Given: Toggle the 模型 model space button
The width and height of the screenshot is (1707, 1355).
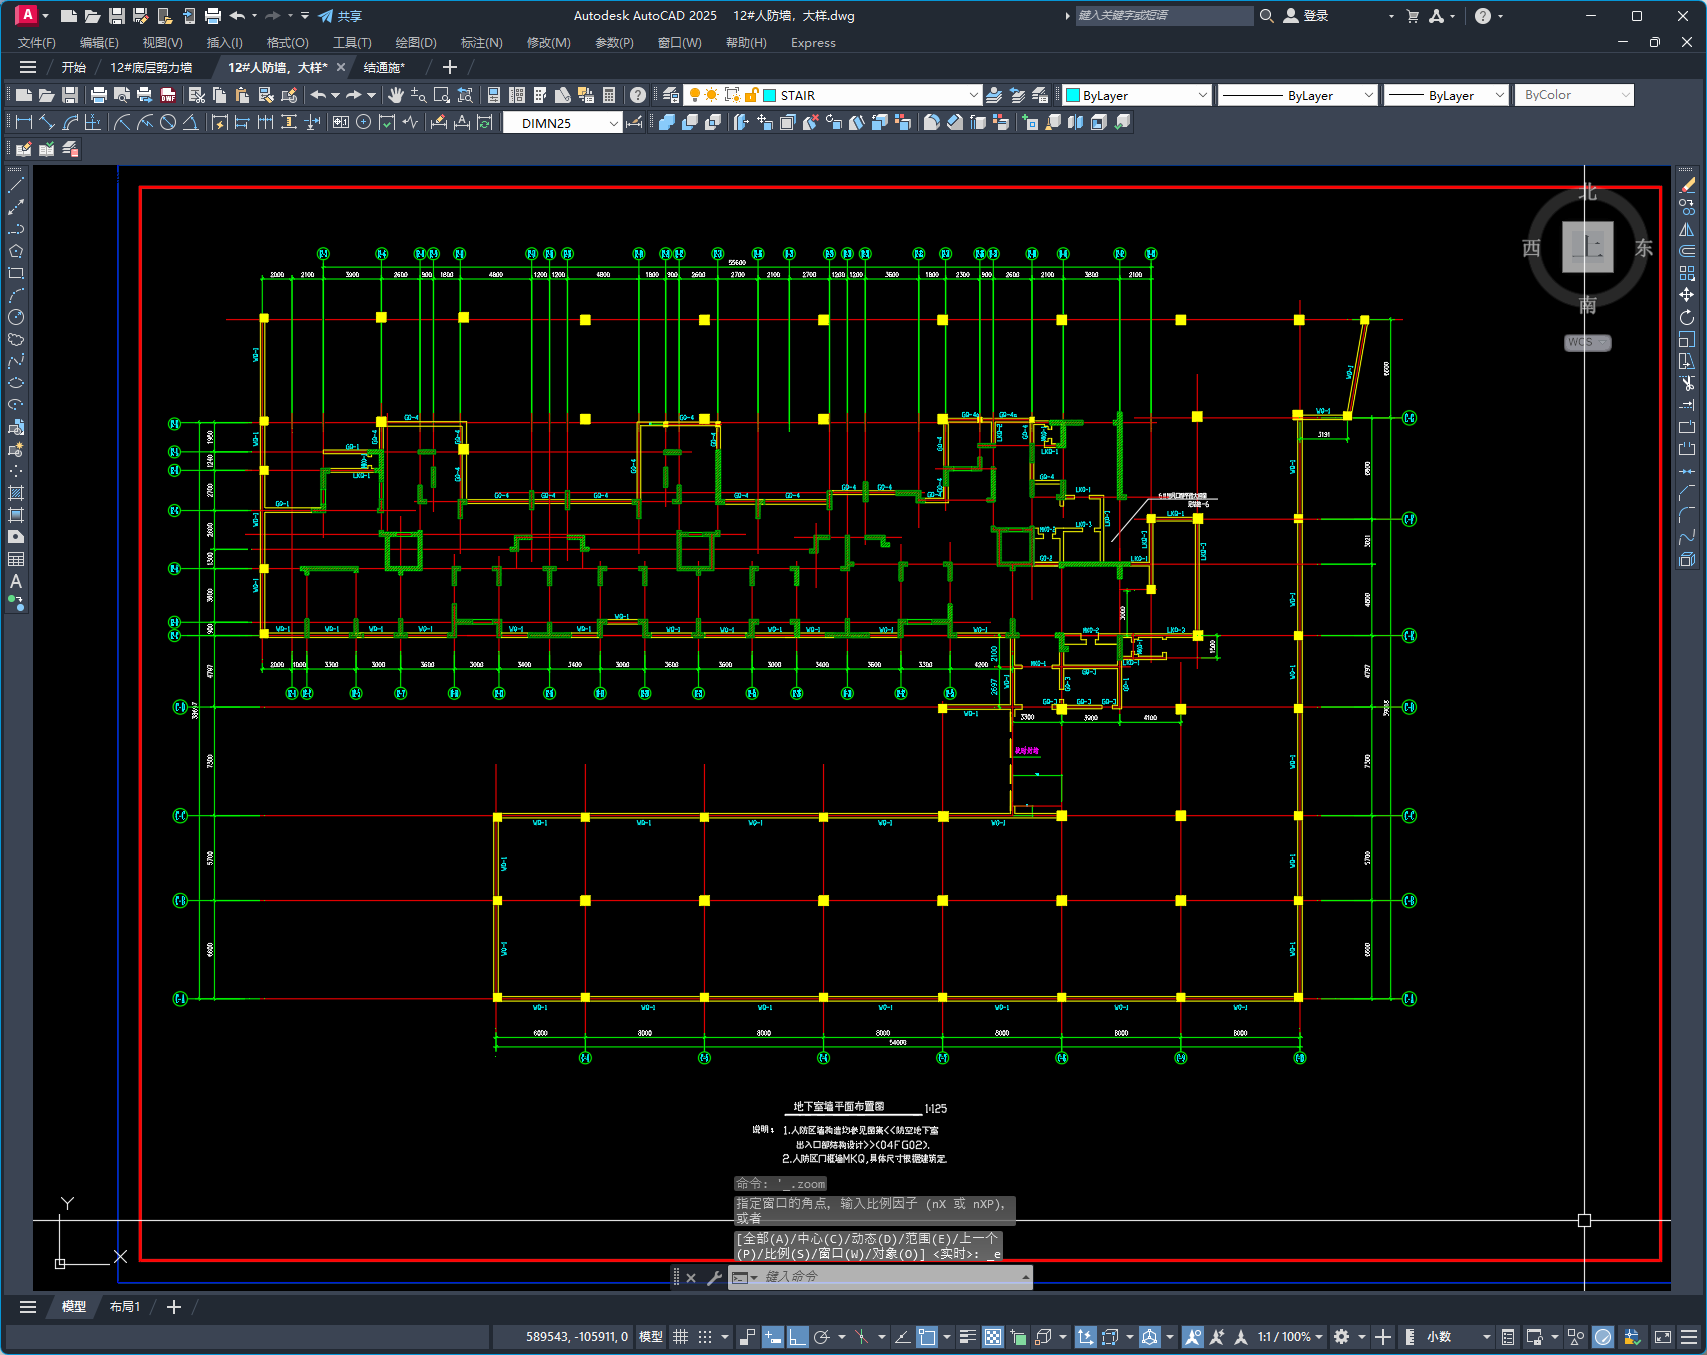Looking at the screenshot, I should click(x=650, y=1337).
